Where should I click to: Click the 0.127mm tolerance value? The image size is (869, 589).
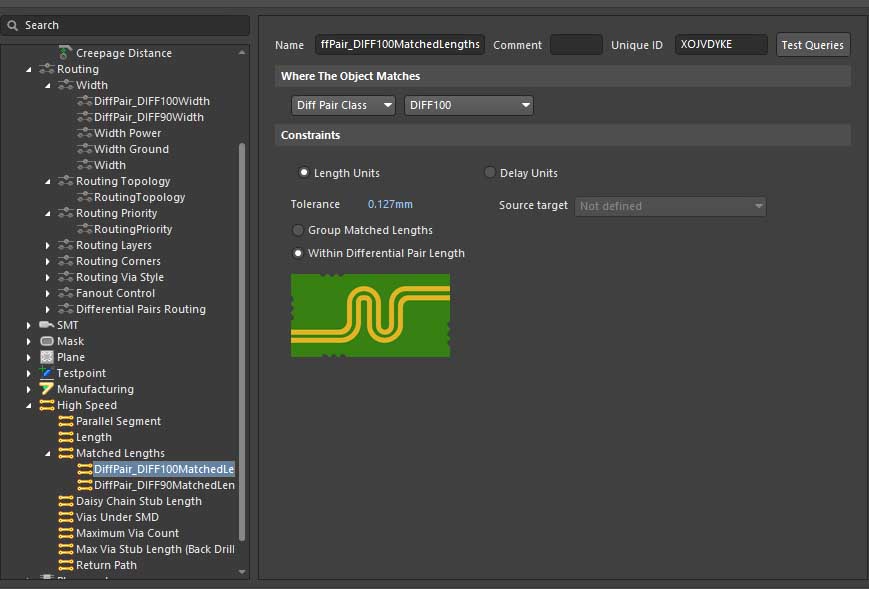pos(390,204)
